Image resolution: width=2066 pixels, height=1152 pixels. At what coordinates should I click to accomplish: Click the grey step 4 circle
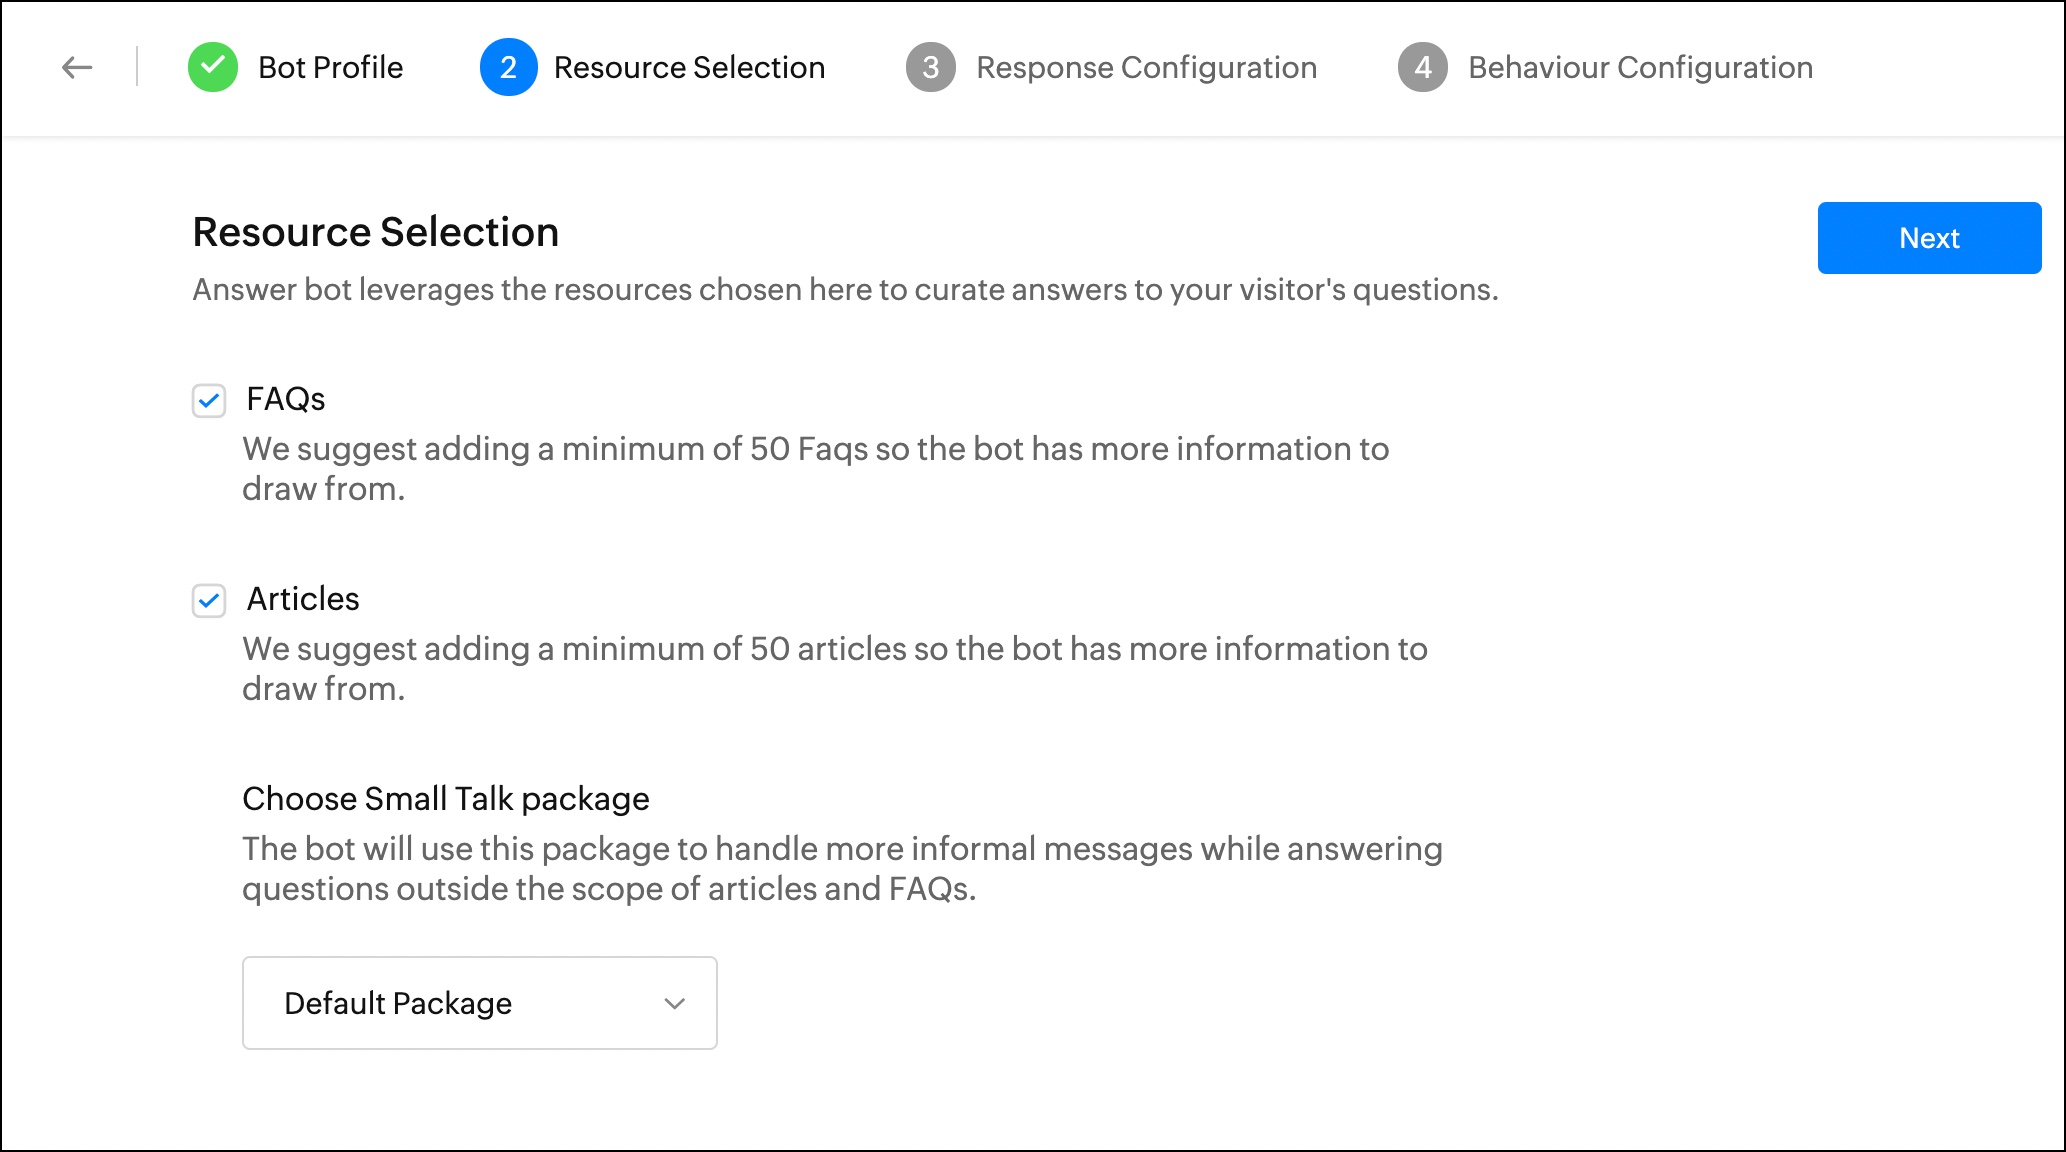[1422, 68]
